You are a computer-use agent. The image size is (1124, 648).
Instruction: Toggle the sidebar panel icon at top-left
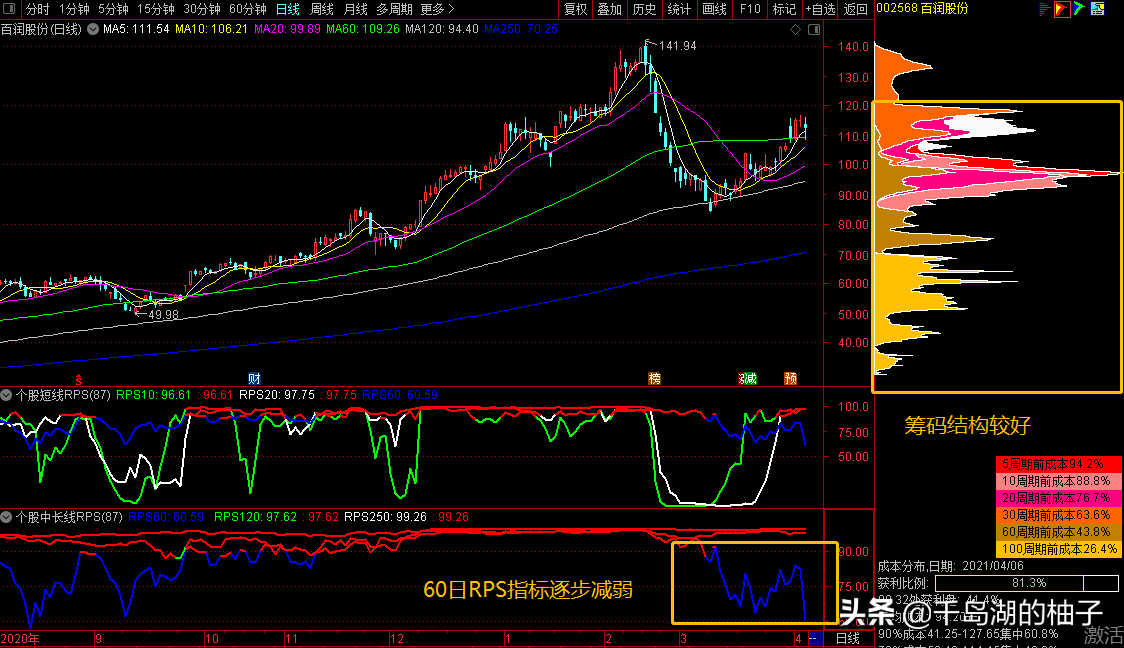[x=9, y=9]
